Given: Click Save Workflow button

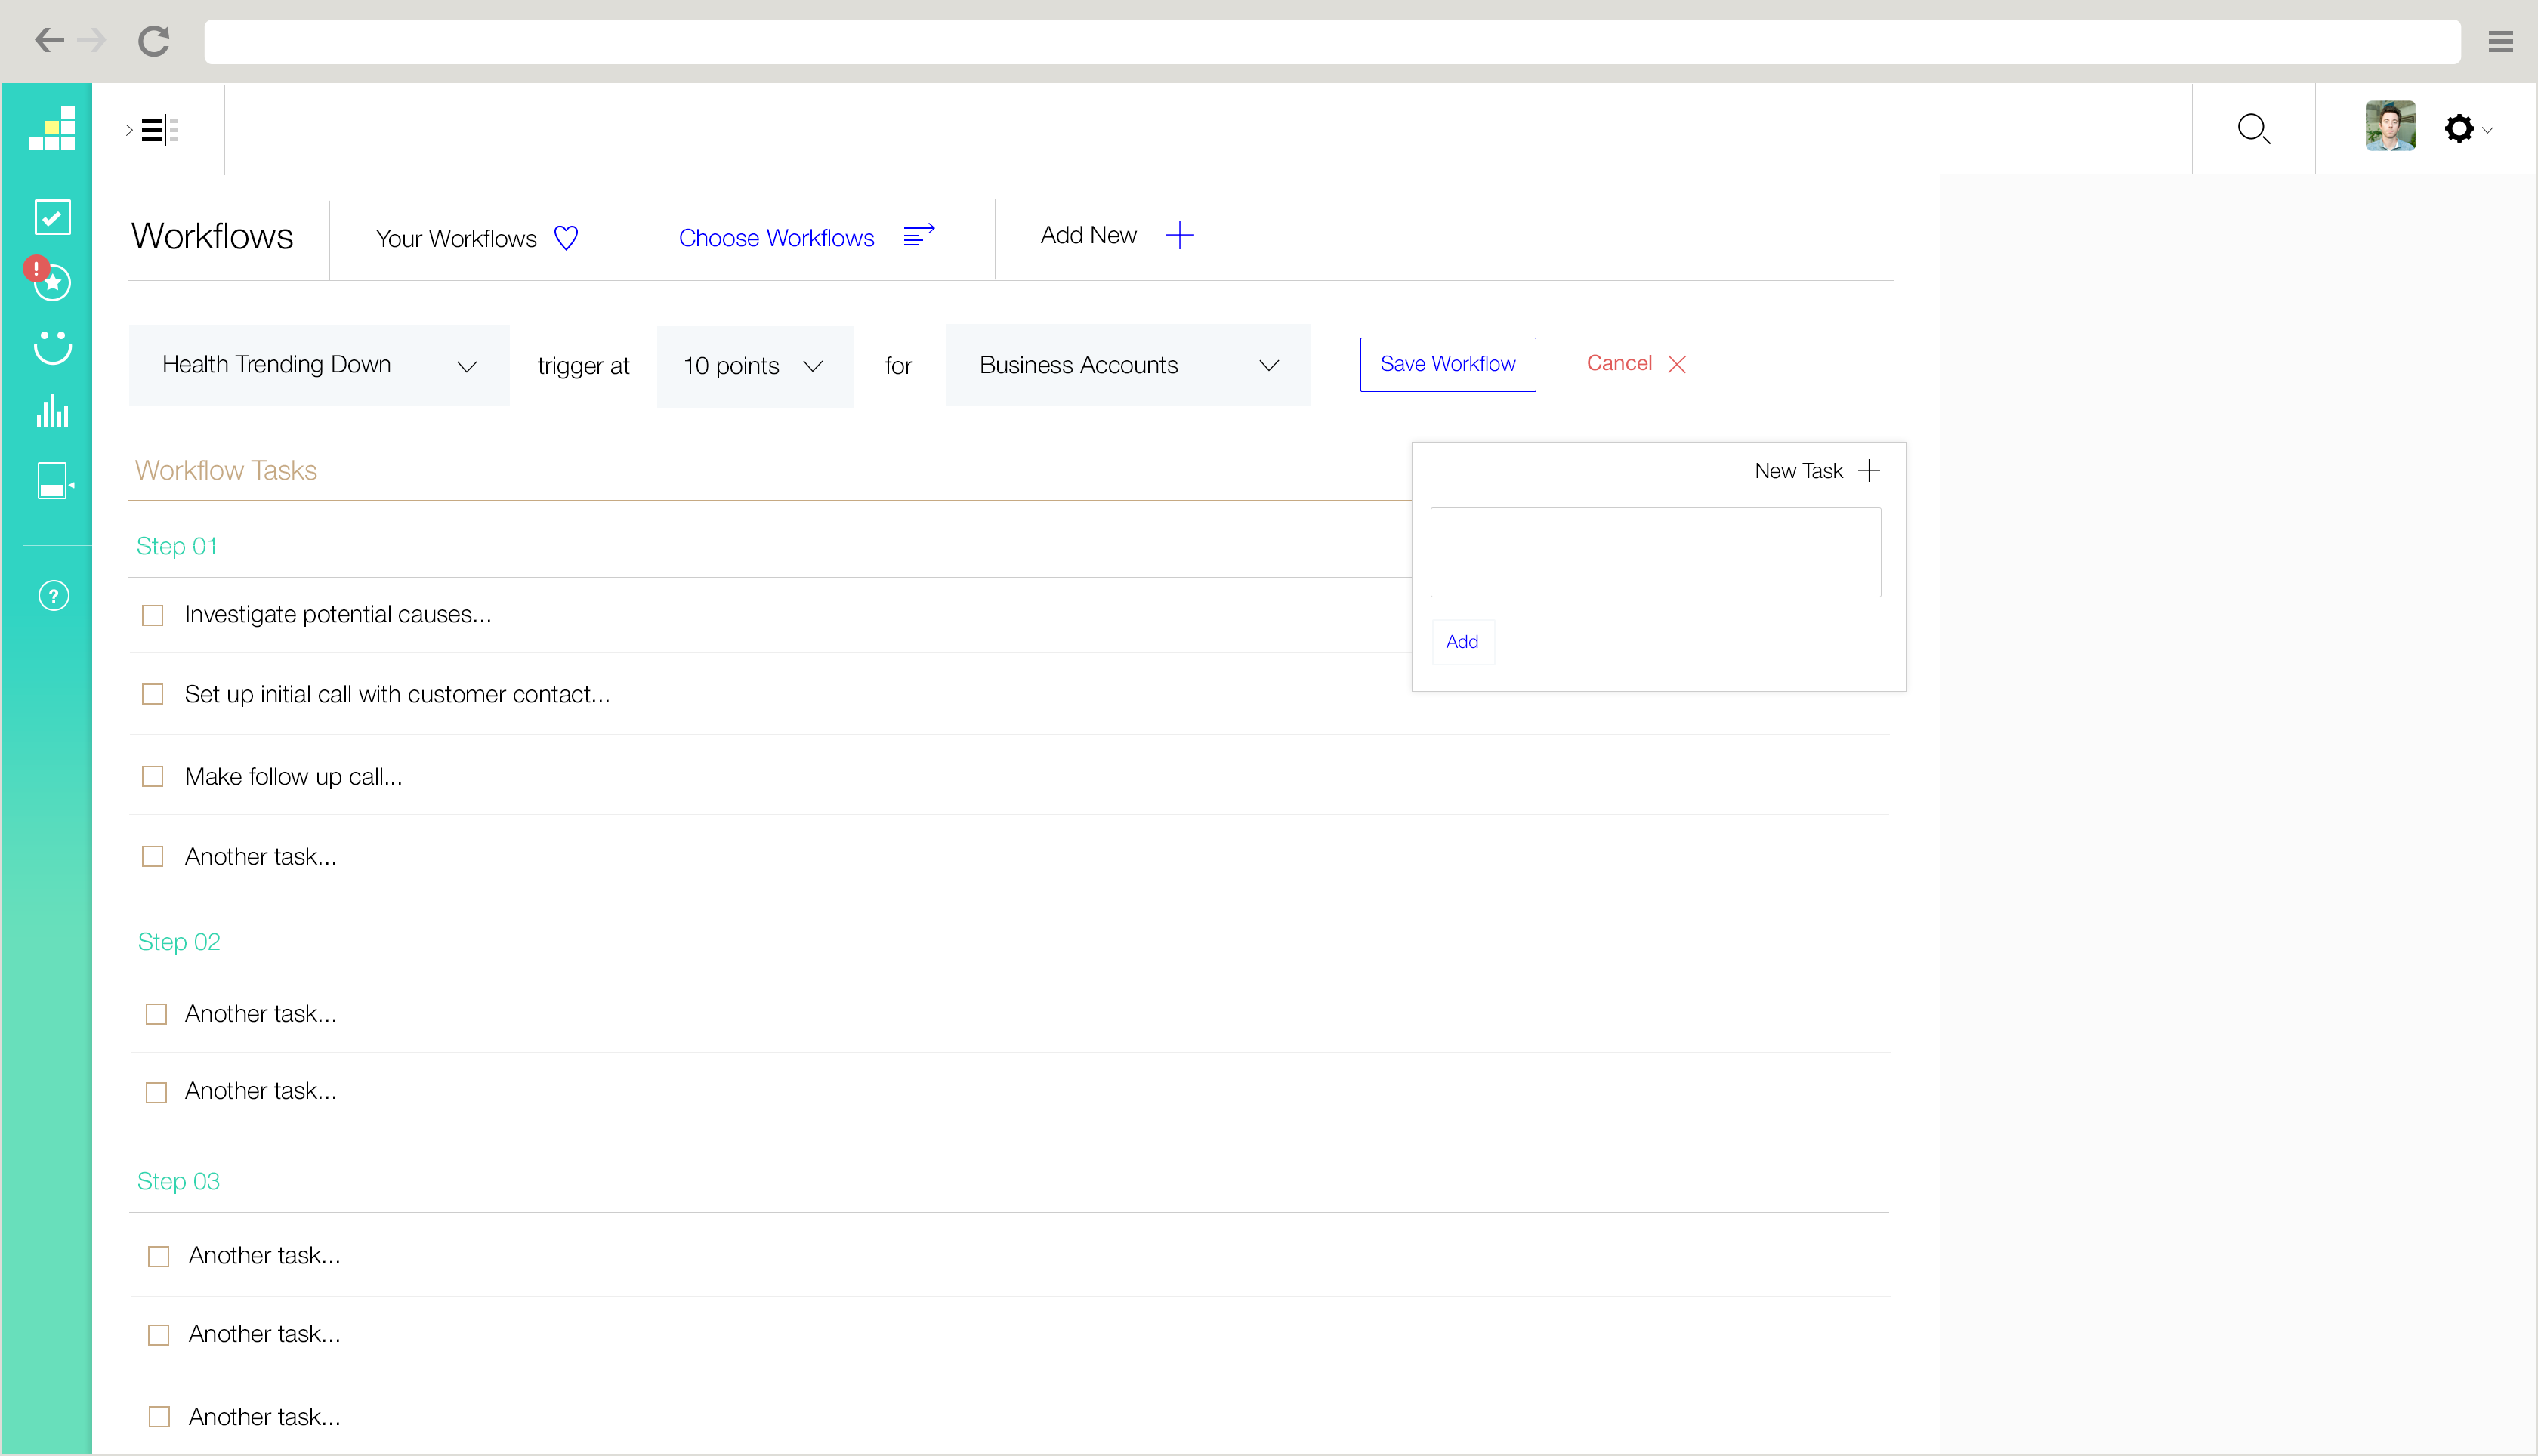Looking at the screenshot, I should coord(1447,364).
